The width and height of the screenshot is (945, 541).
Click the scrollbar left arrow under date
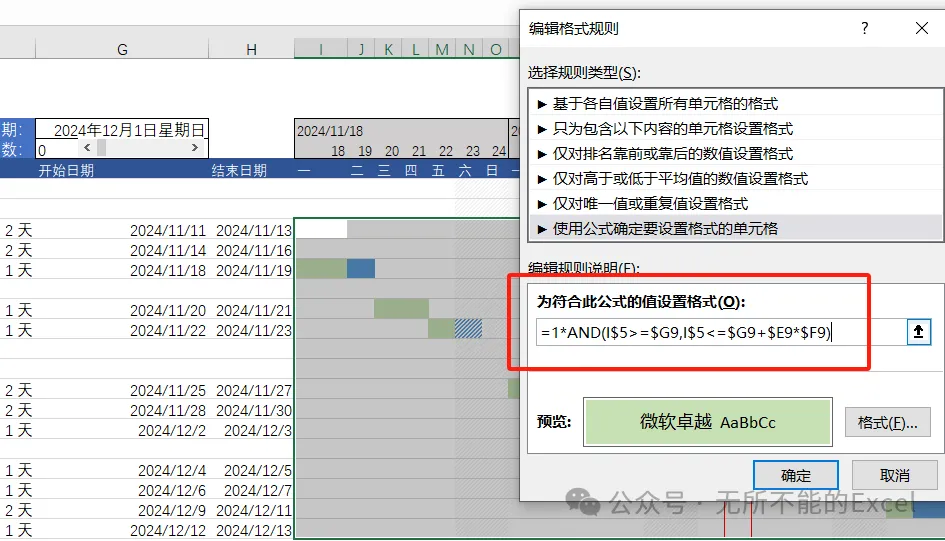87,147
